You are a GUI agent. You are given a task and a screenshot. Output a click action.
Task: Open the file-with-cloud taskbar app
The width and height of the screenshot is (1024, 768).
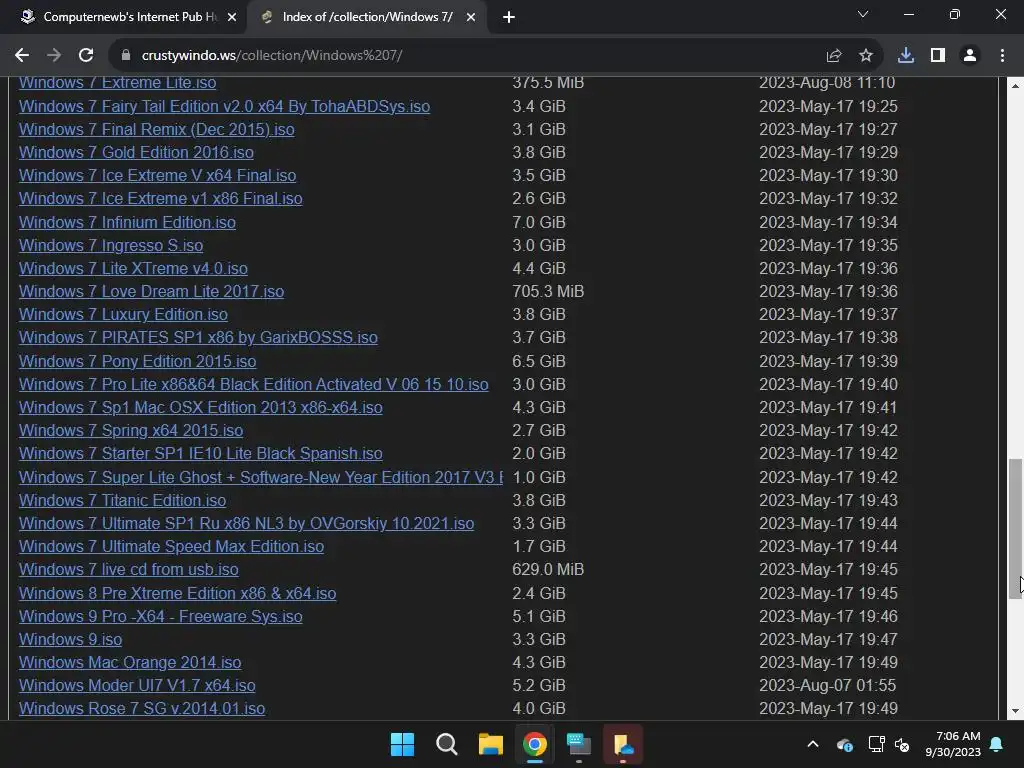[622, 744]
